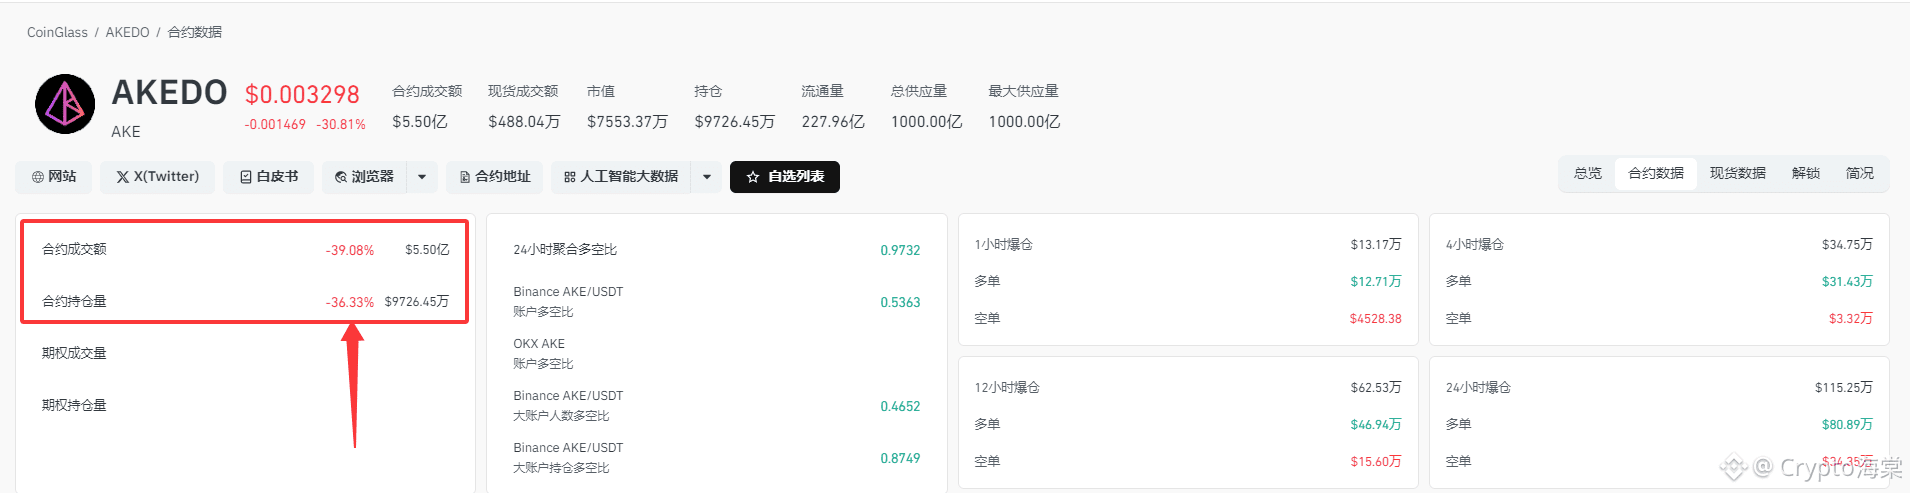Image resolution: width=1910 pixels, height=493 pixels.
Task: Expand the dropdown arrow beside 人工智能大数据
Action: pos(707,177)
